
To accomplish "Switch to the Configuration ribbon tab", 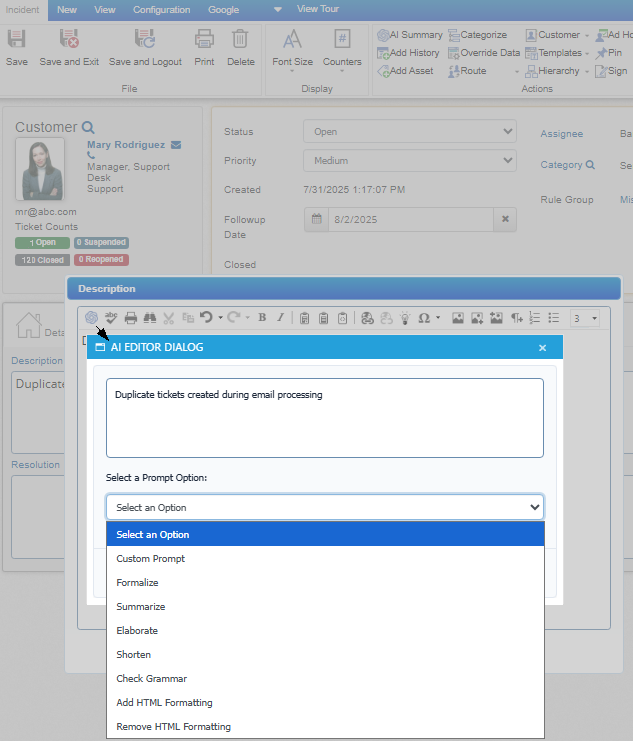I will click(161, 10).
